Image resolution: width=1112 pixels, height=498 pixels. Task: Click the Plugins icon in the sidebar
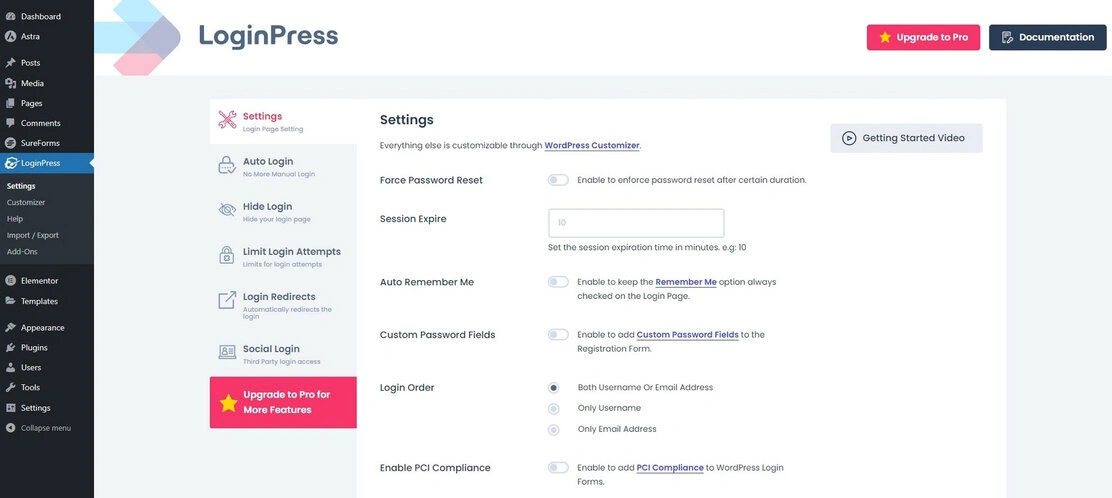coord(10,347)
